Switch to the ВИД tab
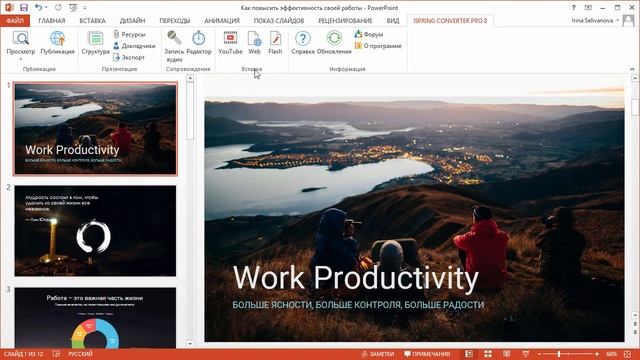The image size is (640, 360). pos(393,20)
